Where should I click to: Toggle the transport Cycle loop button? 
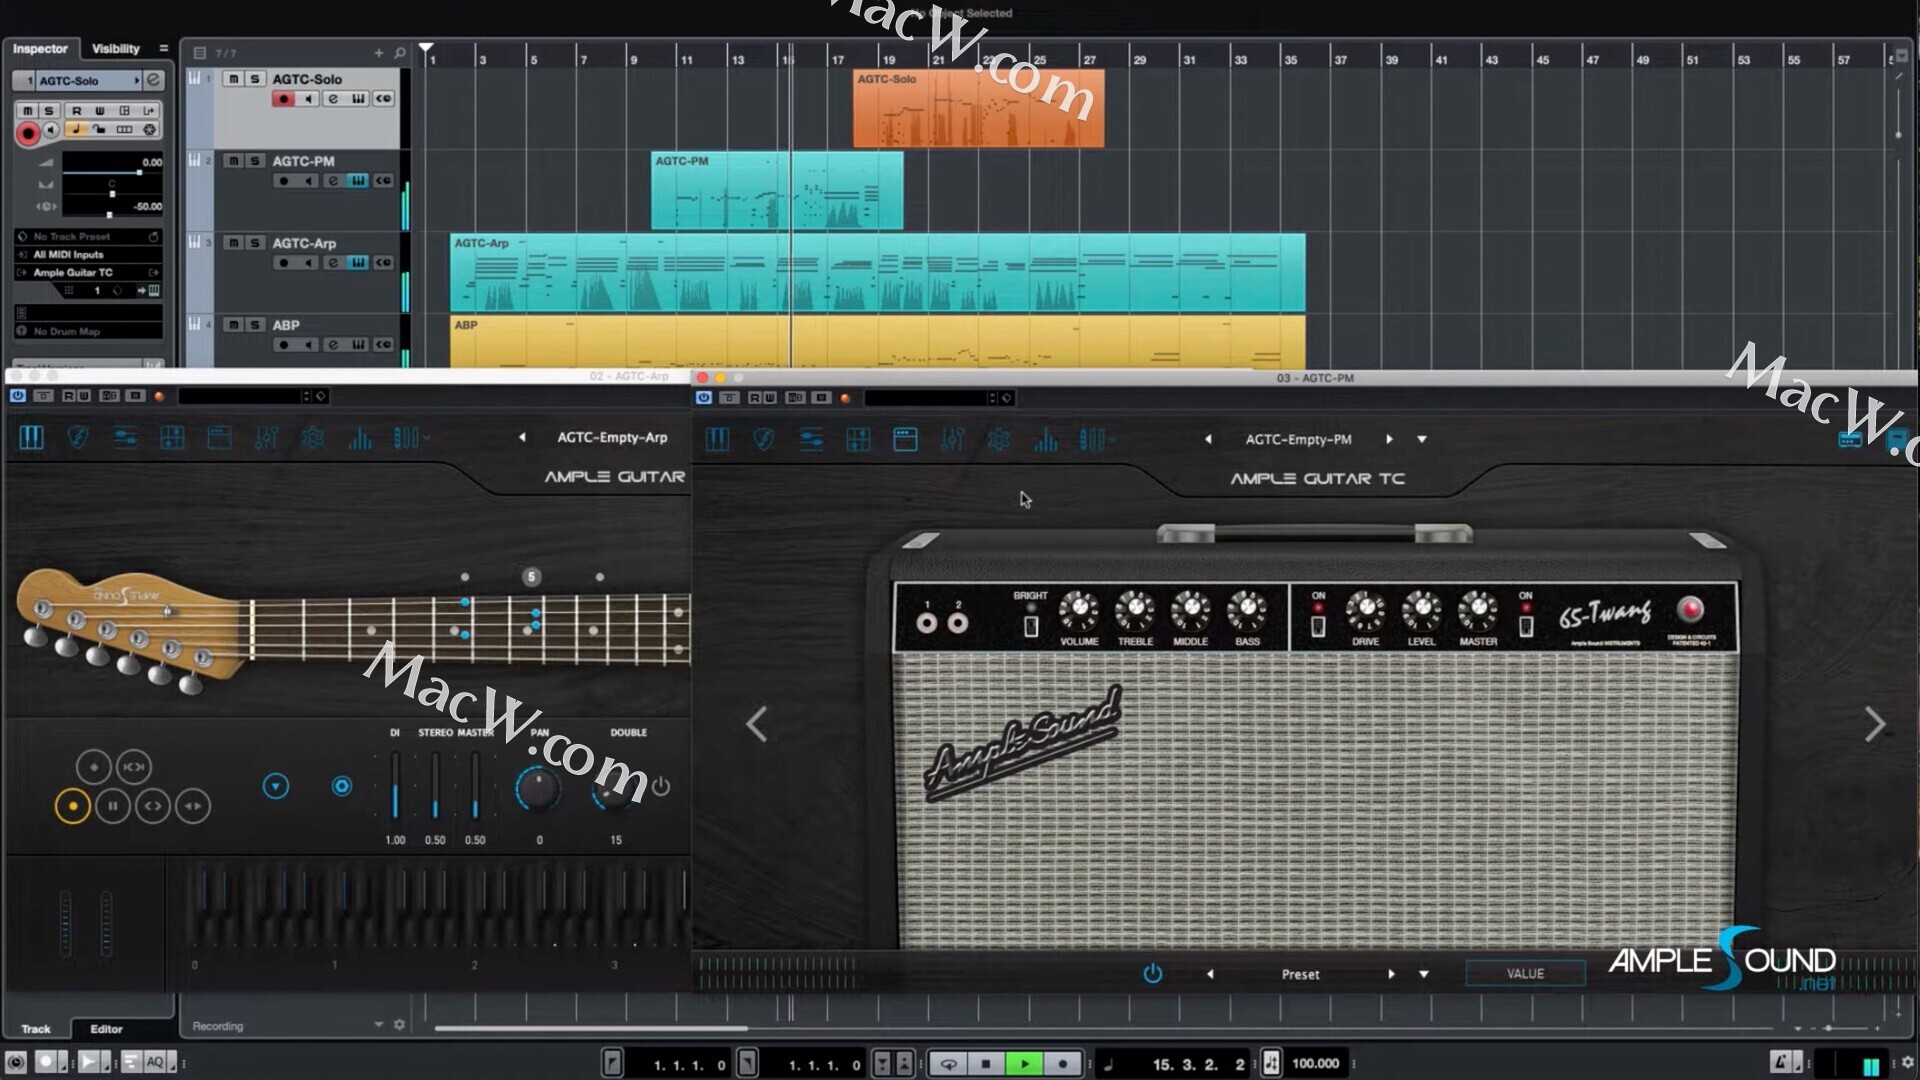coord(948,1064)
